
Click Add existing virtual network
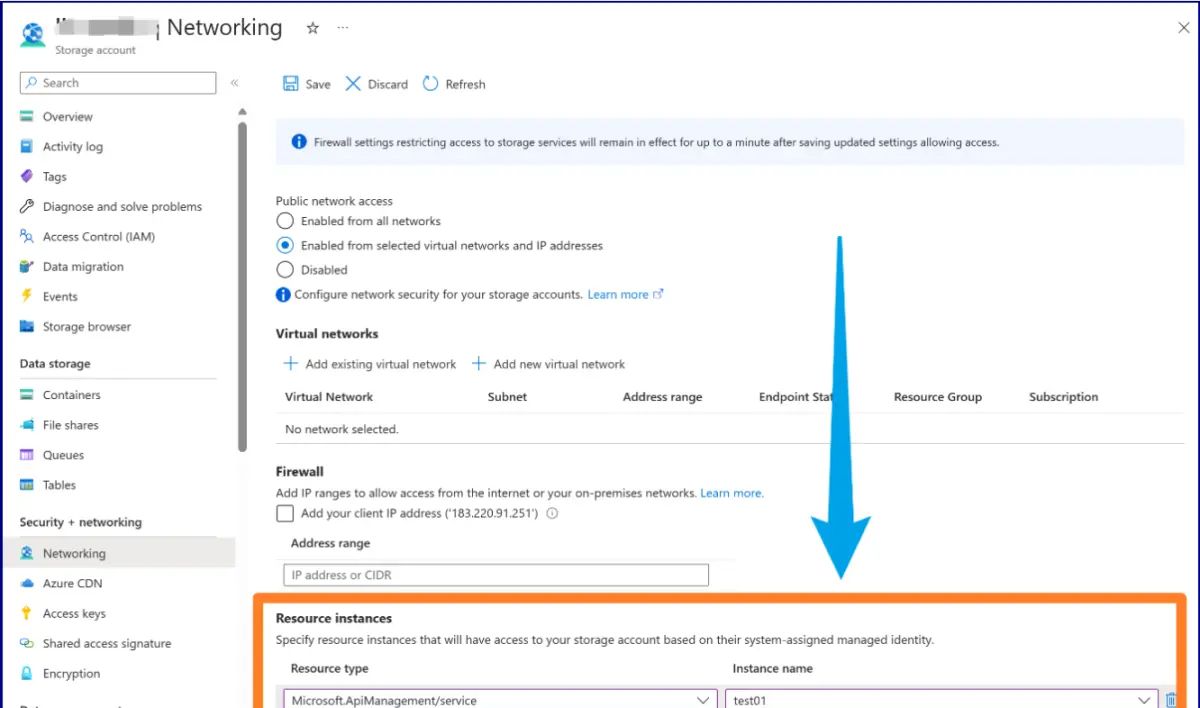(370, 365)
